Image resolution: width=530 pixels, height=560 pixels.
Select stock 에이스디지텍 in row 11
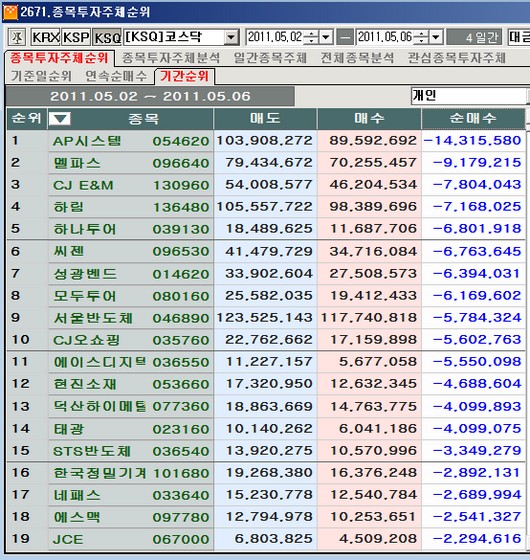click(100, 362)
